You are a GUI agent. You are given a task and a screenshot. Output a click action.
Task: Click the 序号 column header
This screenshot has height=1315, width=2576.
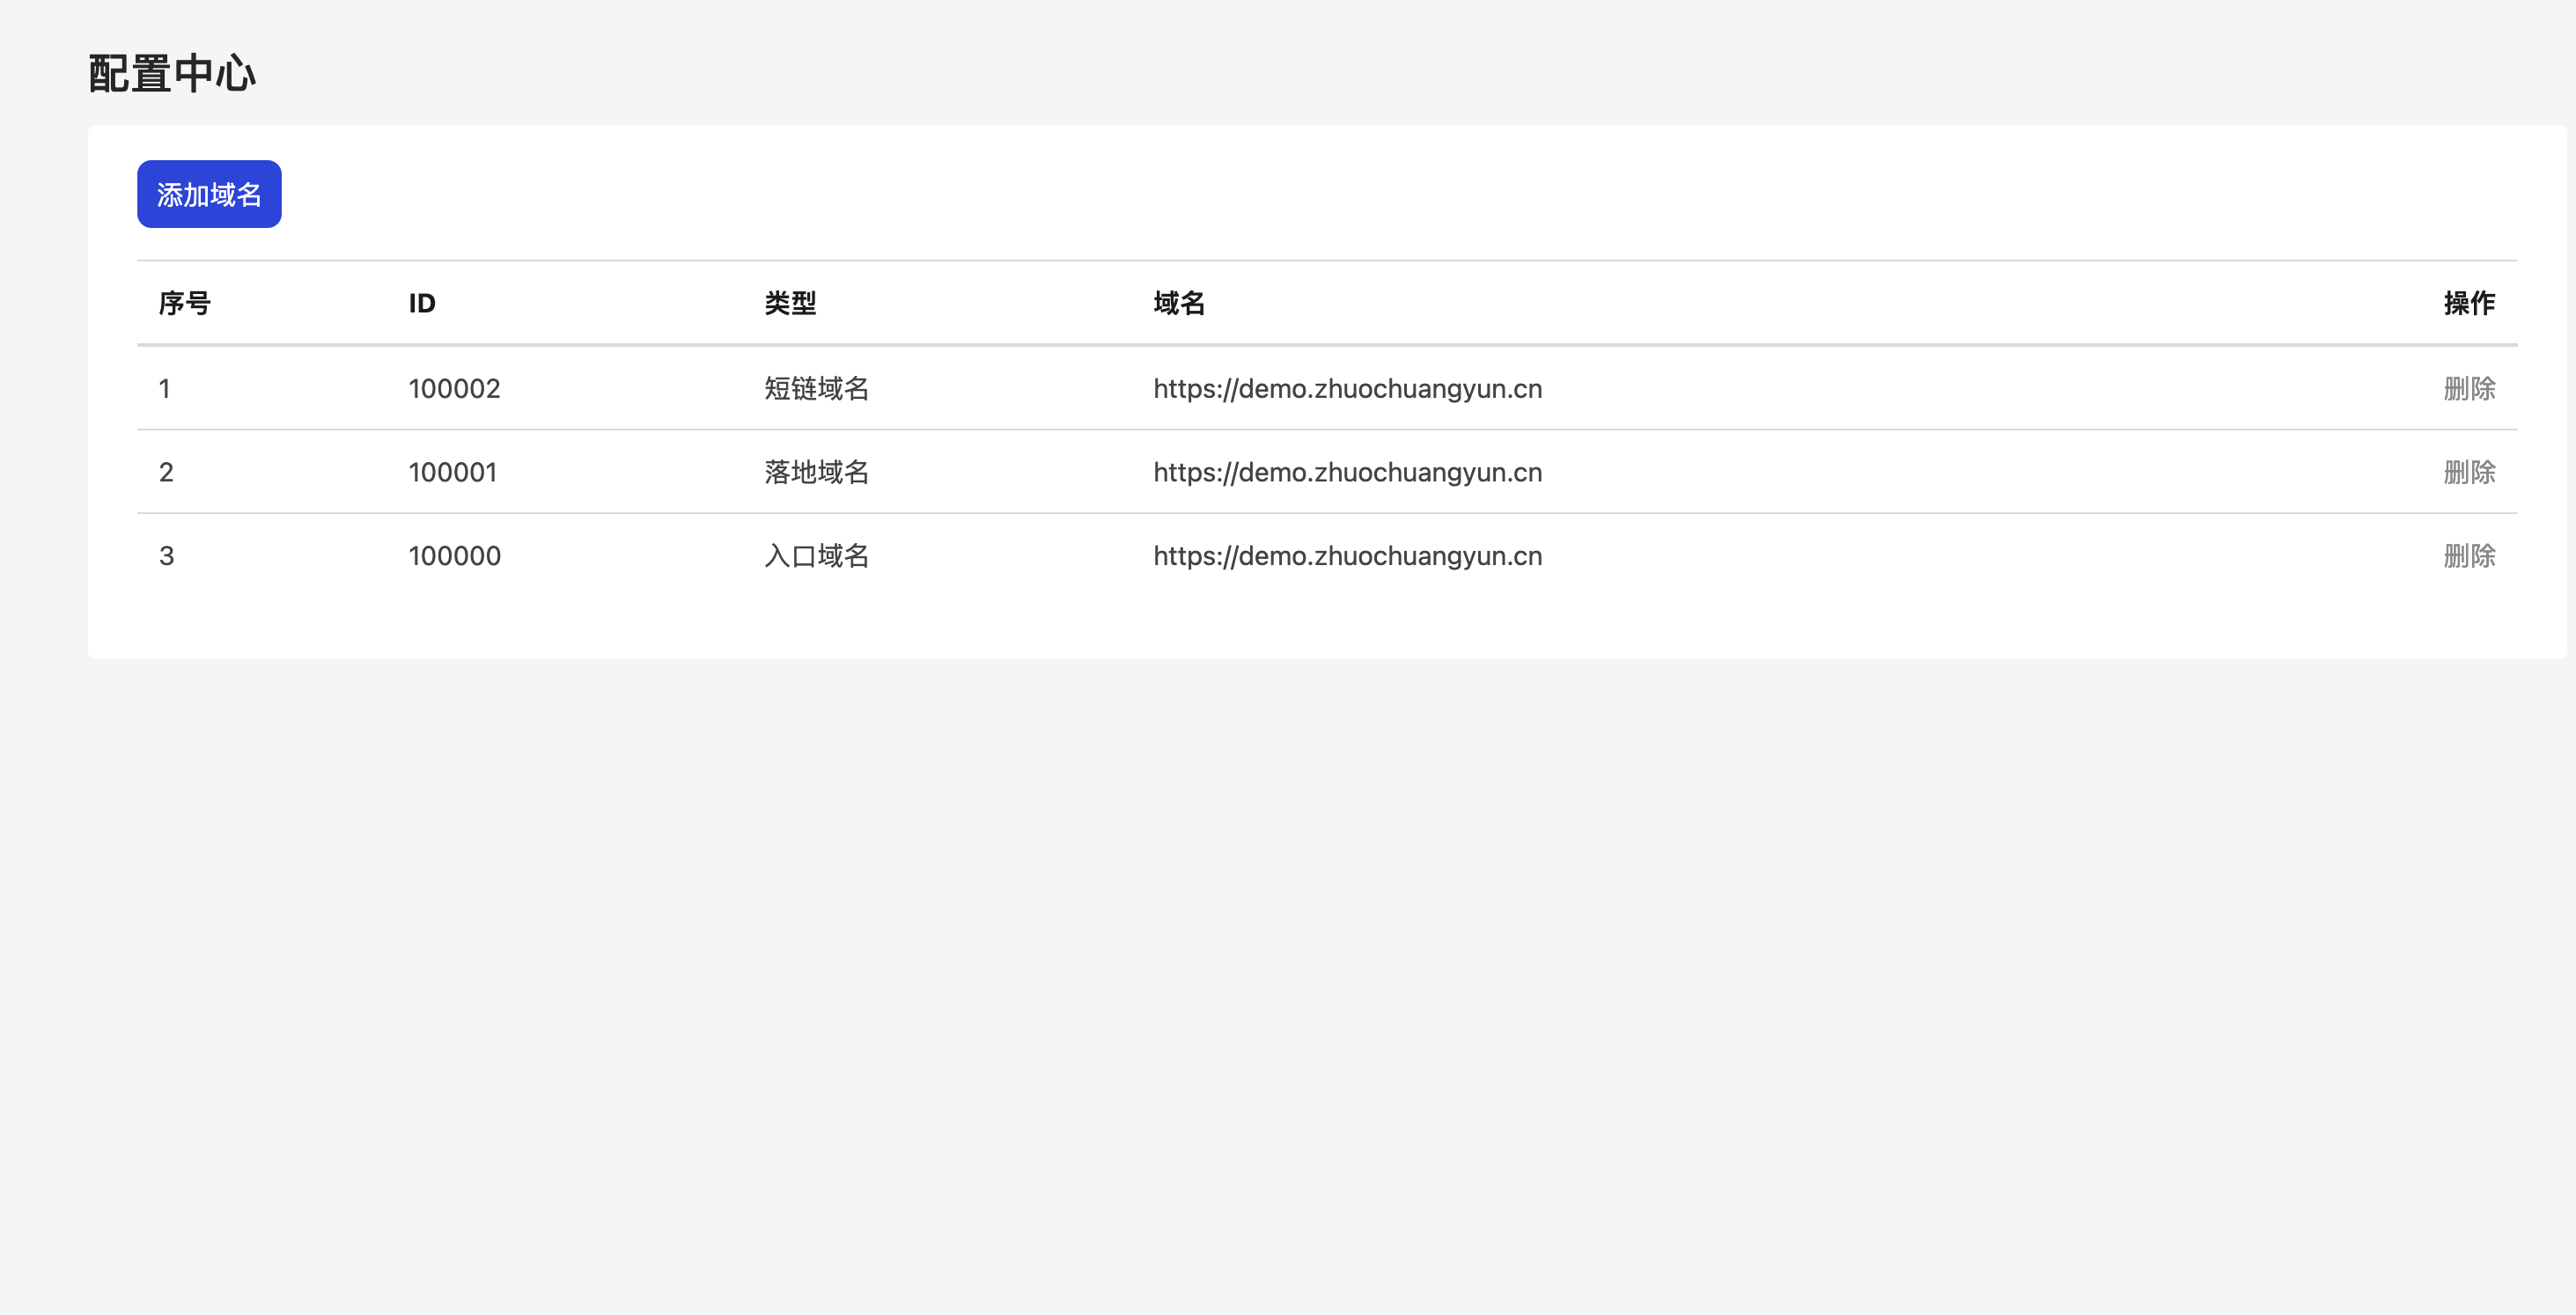[184, 303]
